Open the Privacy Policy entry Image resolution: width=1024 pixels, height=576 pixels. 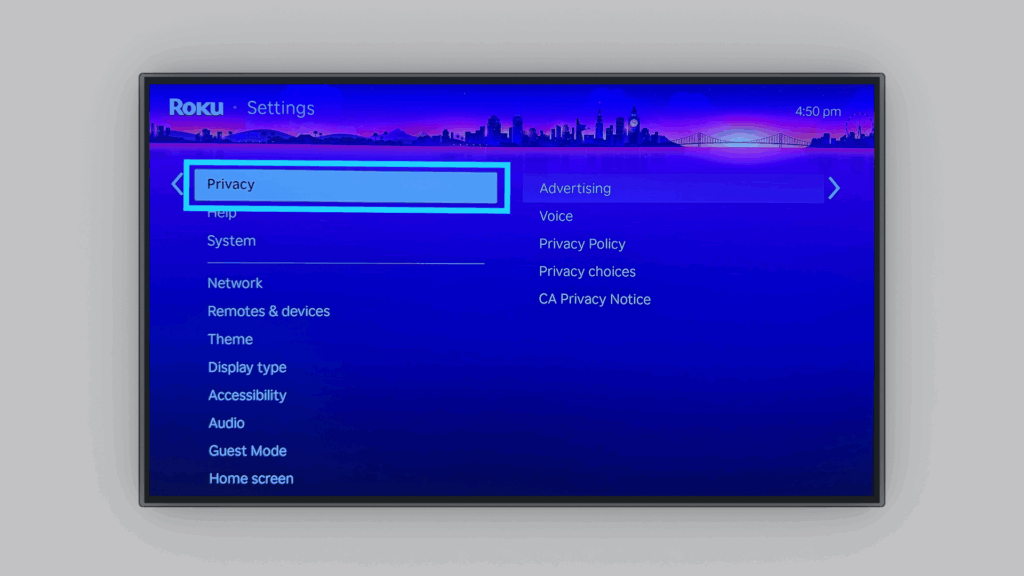point(582,244)
